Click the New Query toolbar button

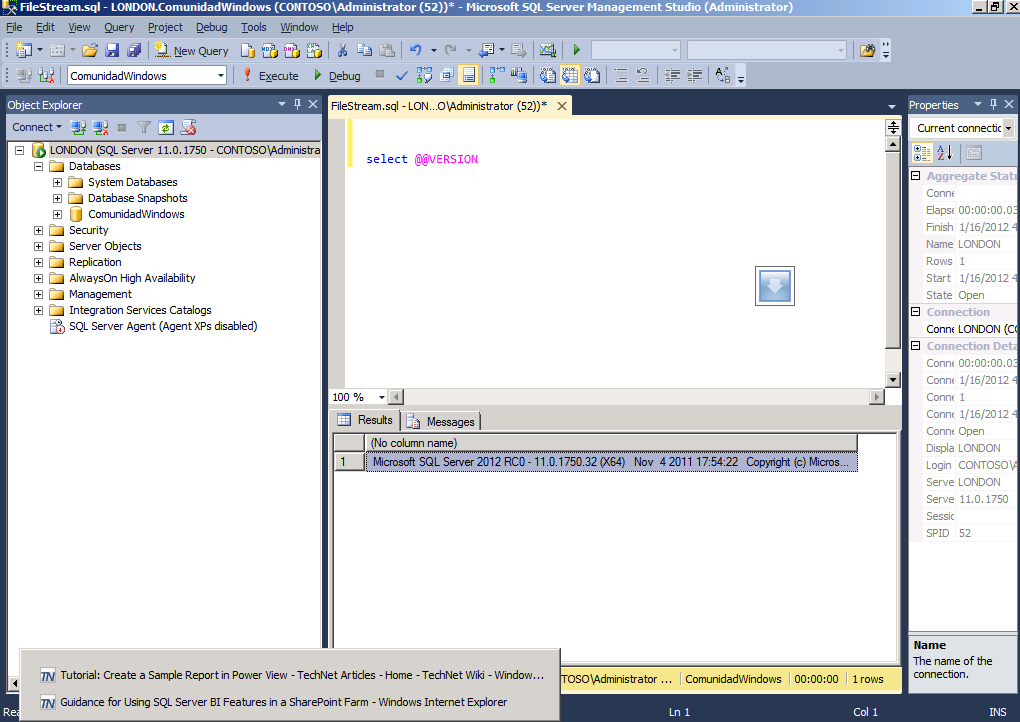[x=192, y=51]
